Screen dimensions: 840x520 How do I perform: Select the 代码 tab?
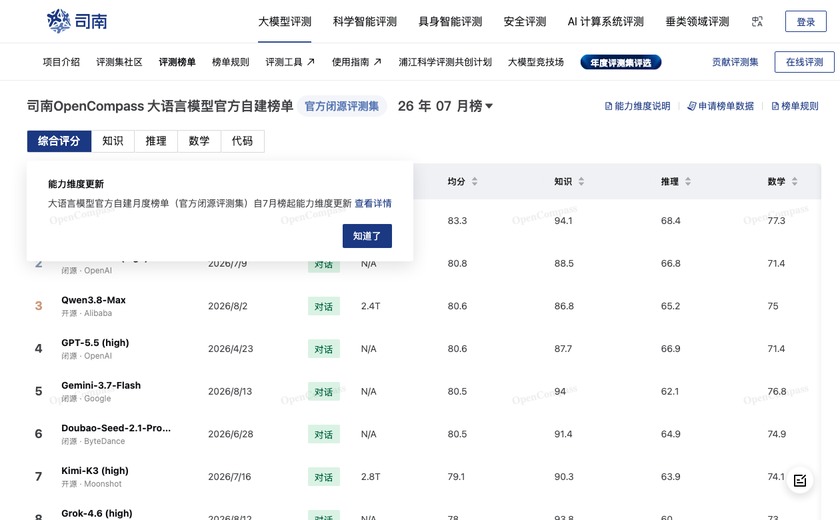(243, 141)
